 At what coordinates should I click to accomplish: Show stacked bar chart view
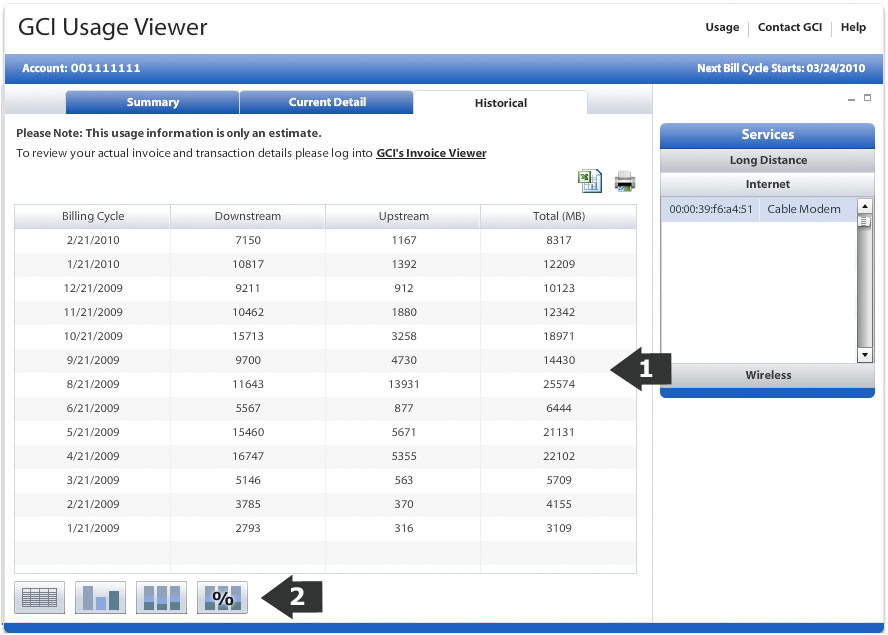[161, 597]
